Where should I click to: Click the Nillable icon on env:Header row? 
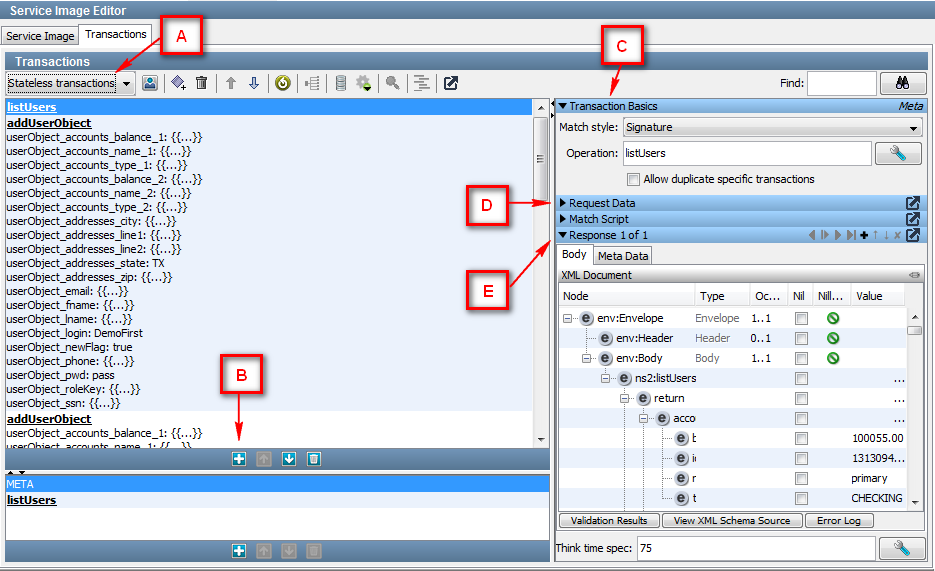(833, 339)
